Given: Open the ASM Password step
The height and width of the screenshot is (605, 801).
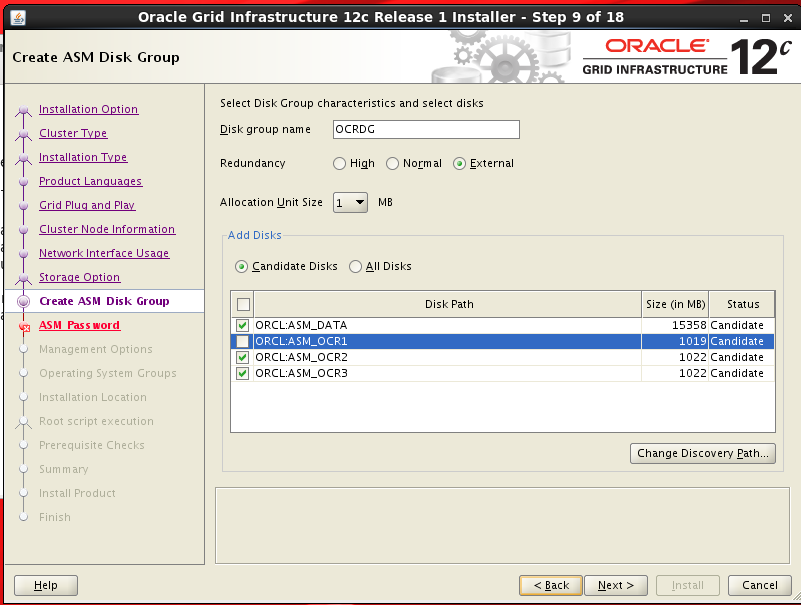Looking at the screenshot, I should click(x=79, y=325).
